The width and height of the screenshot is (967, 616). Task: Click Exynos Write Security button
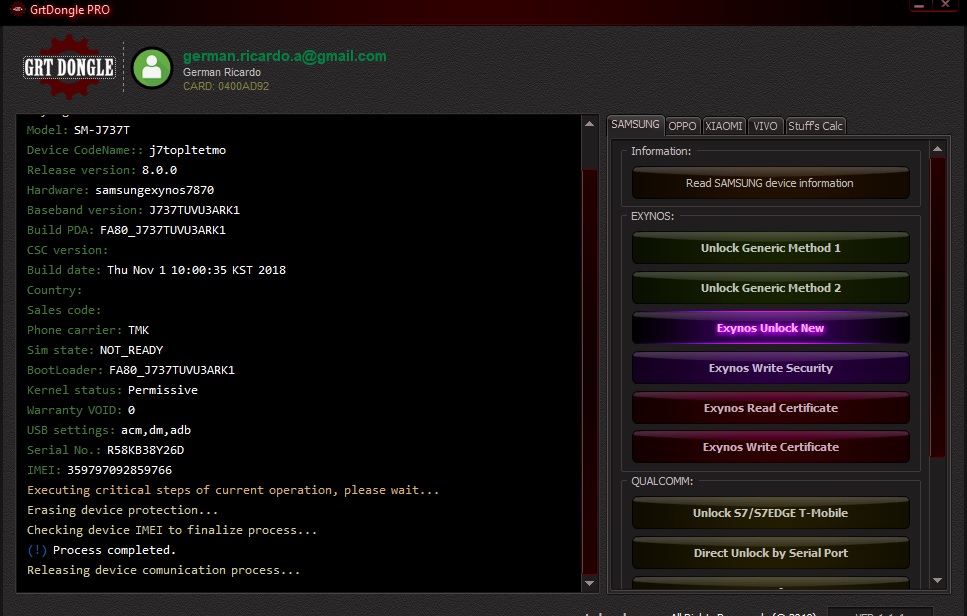click(x=770, y=368)
